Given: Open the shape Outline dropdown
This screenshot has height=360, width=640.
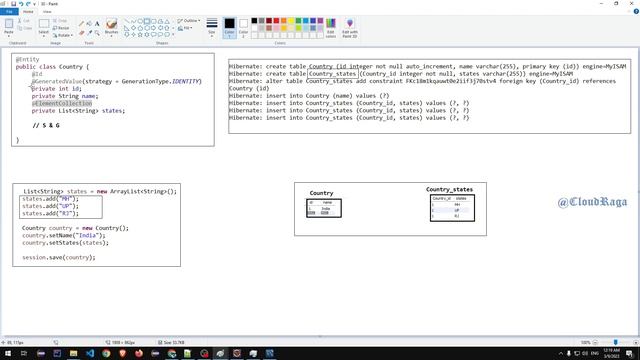Looking at the screenshot, I should 189,20.
